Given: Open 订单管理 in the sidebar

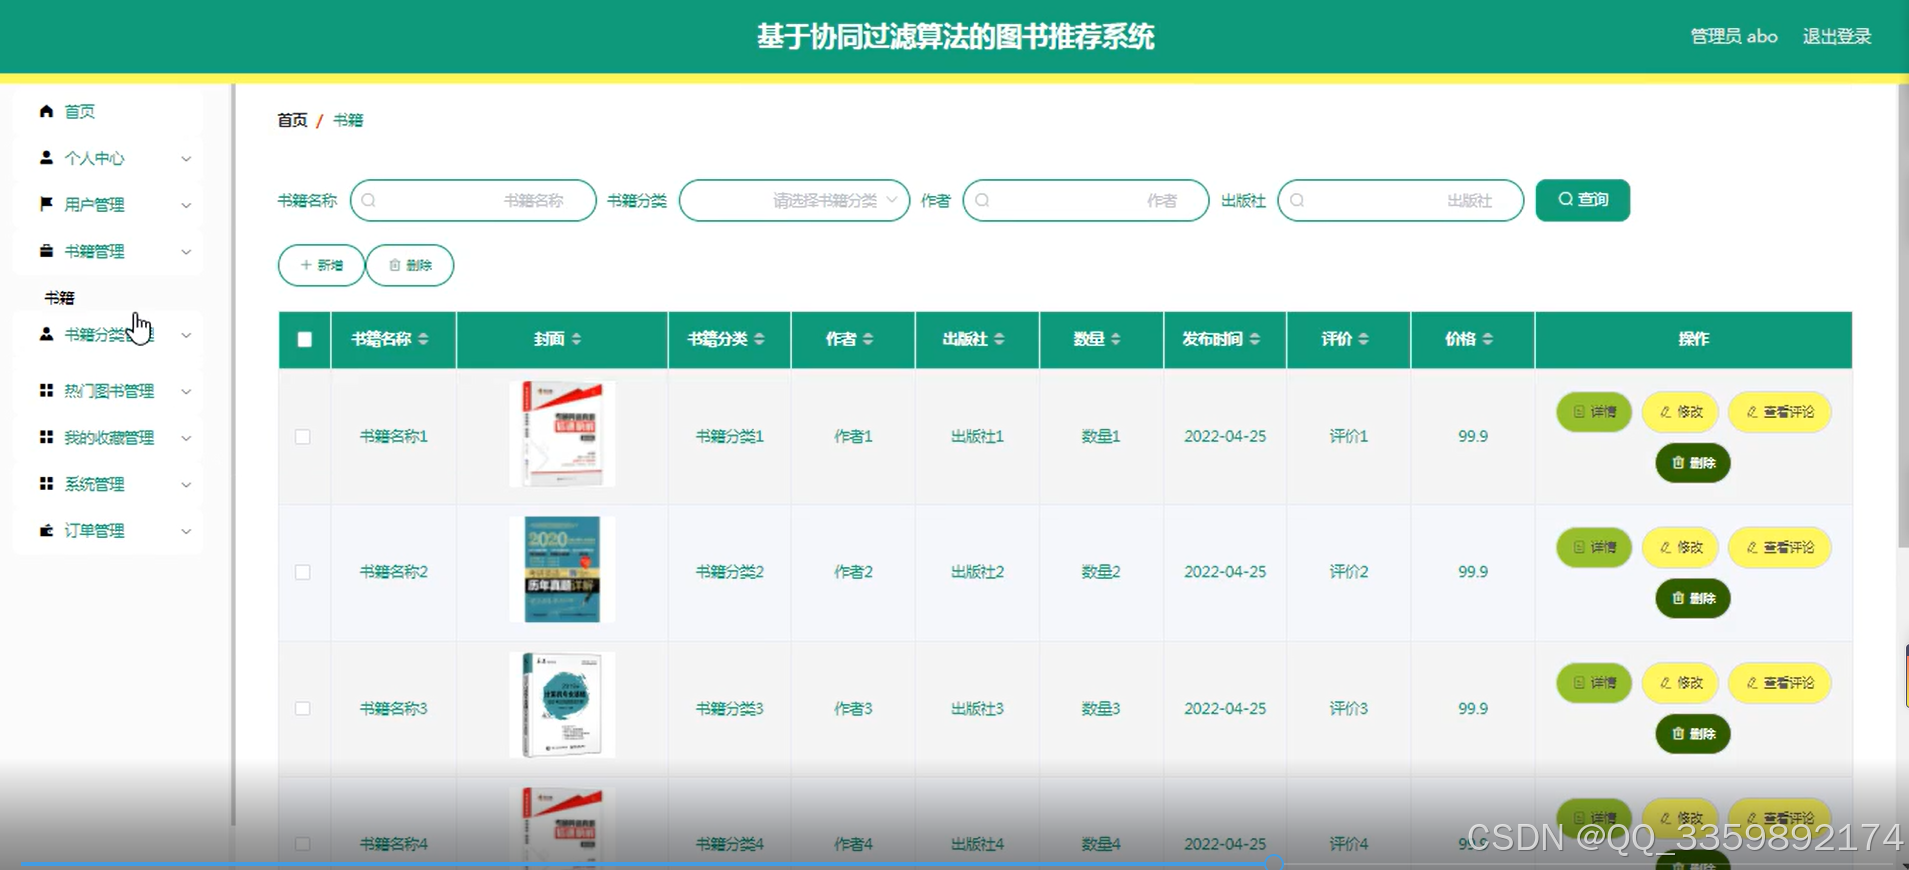Looking at the screenshot, I should pos(108,530).
